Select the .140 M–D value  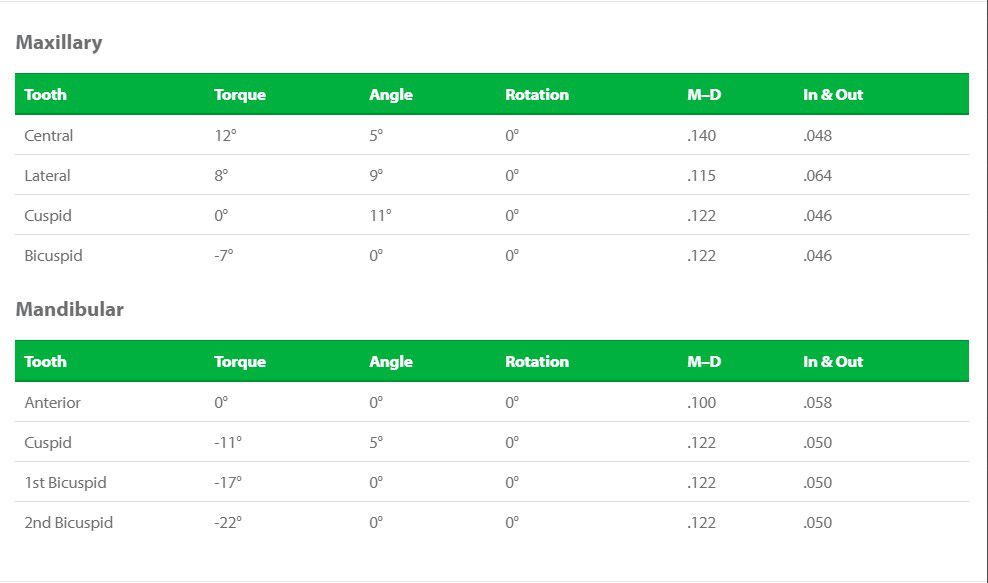tap(701, 136)
